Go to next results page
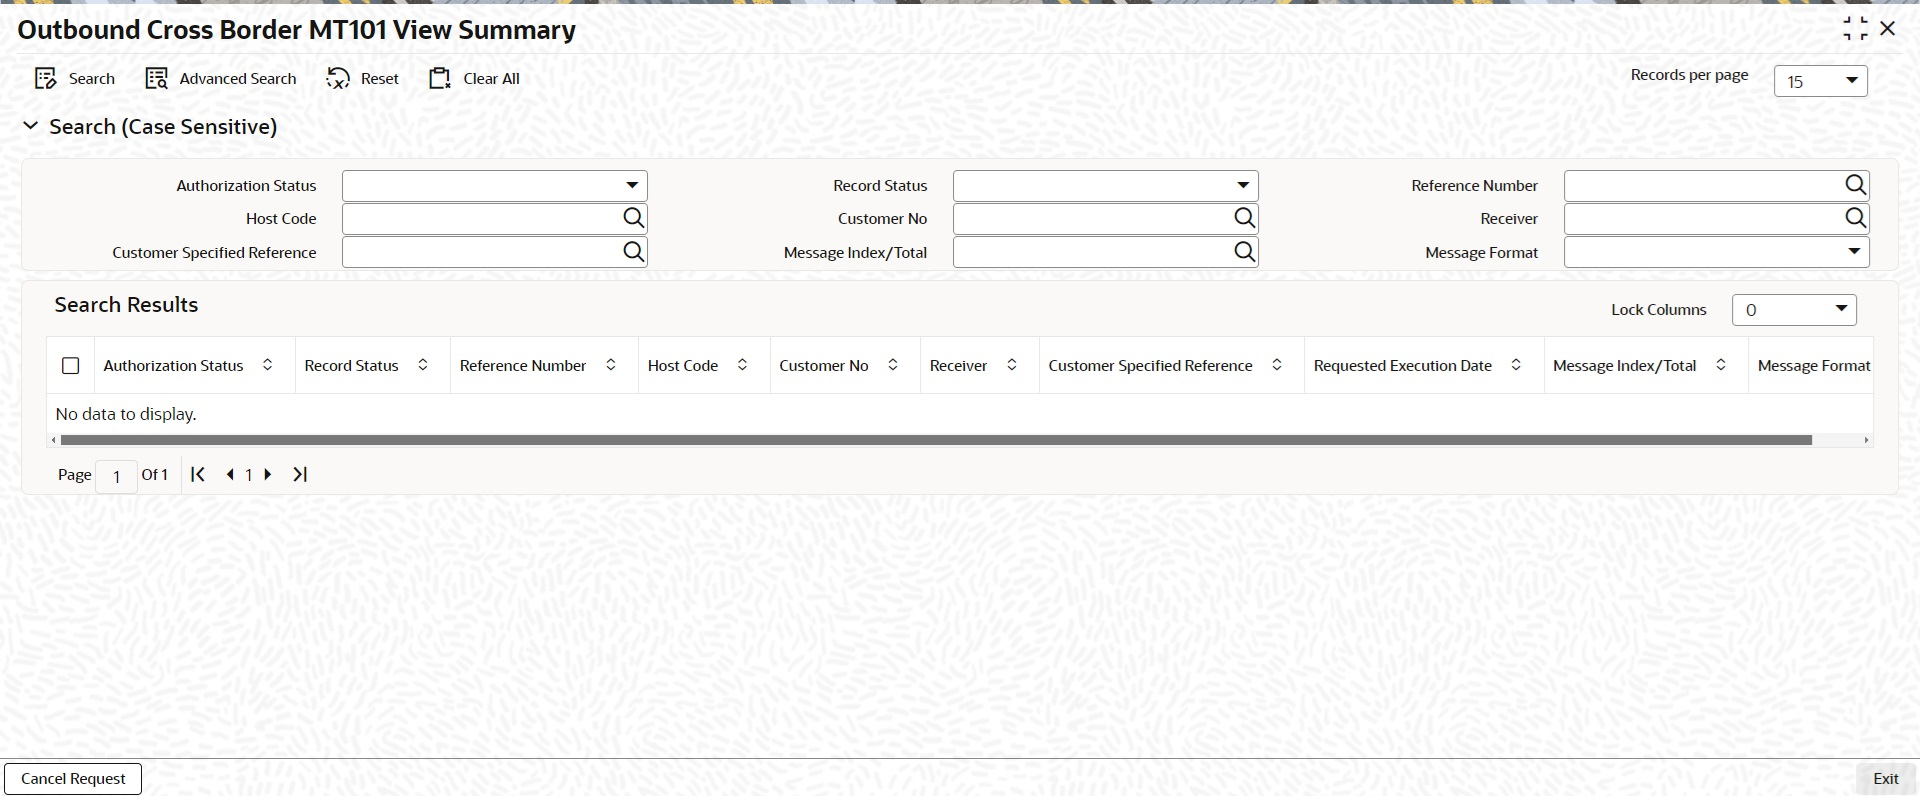 267,475
